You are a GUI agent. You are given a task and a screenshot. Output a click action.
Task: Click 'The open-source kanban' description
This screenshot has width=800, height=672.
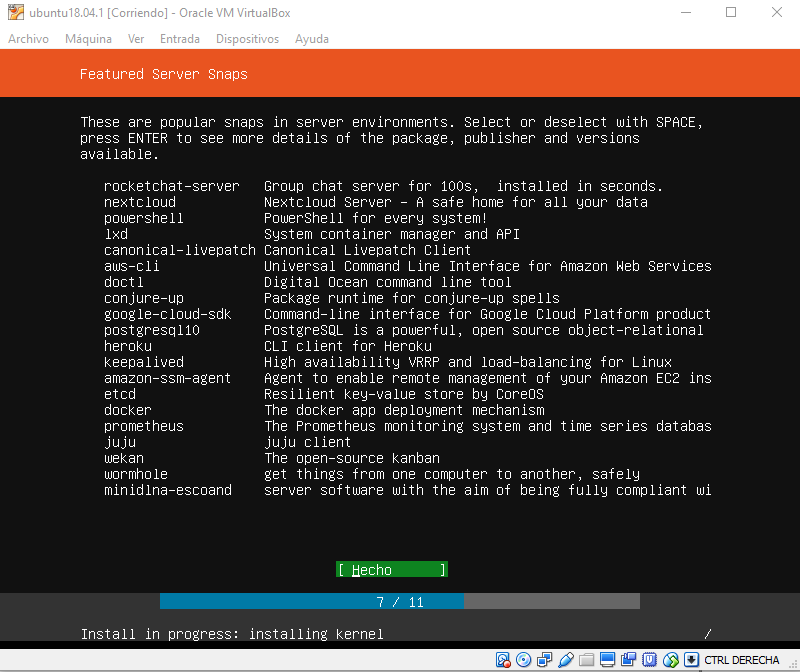coord(352,458)
